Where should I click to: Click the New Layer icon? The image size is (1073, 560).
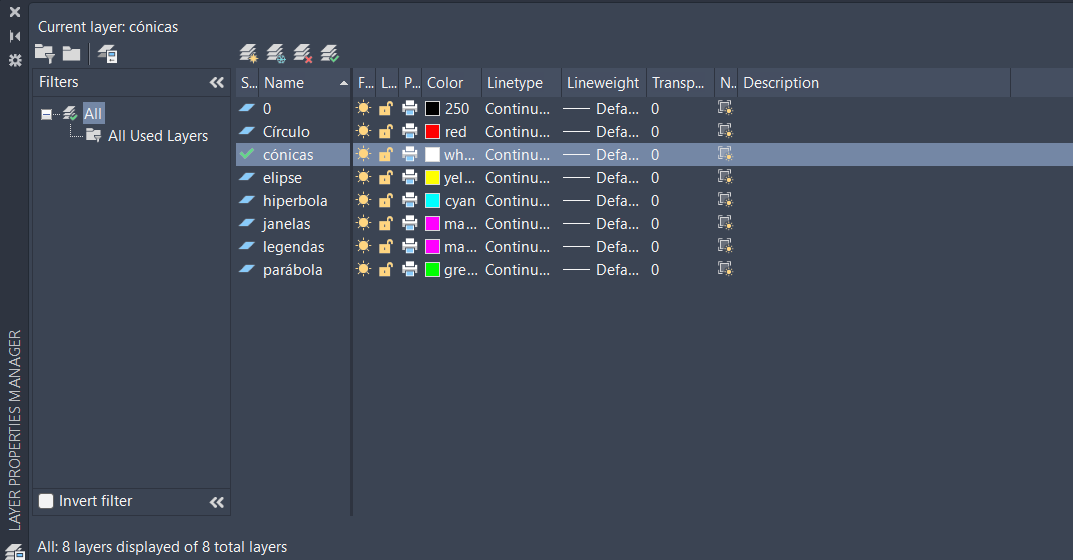249,53
